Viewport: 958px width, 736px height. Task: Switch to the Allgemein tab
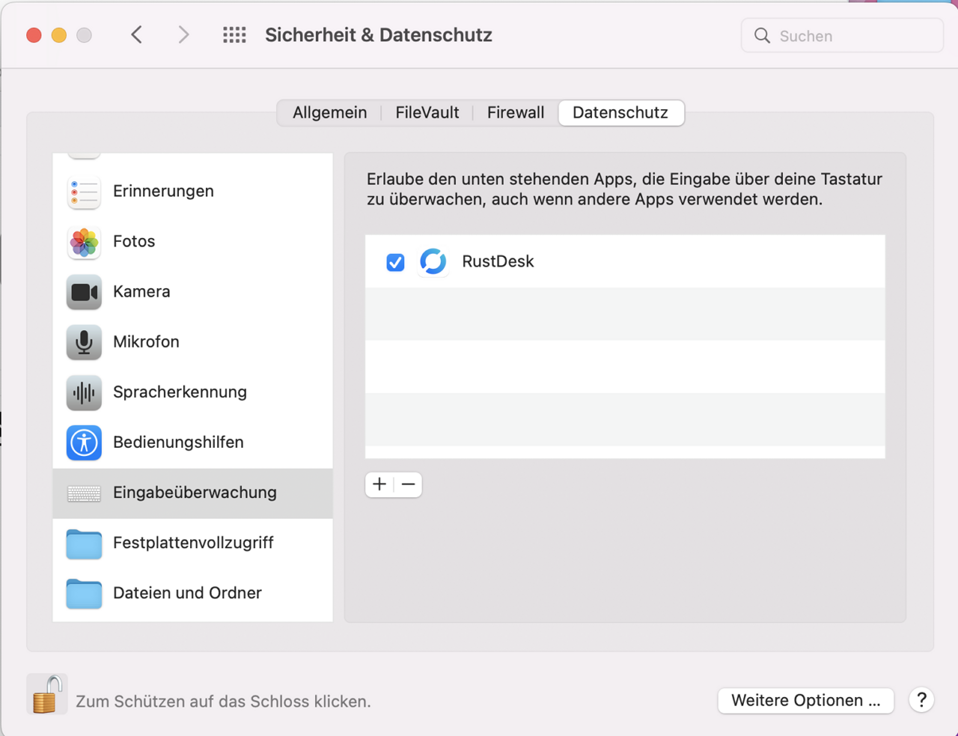(329, 113)
